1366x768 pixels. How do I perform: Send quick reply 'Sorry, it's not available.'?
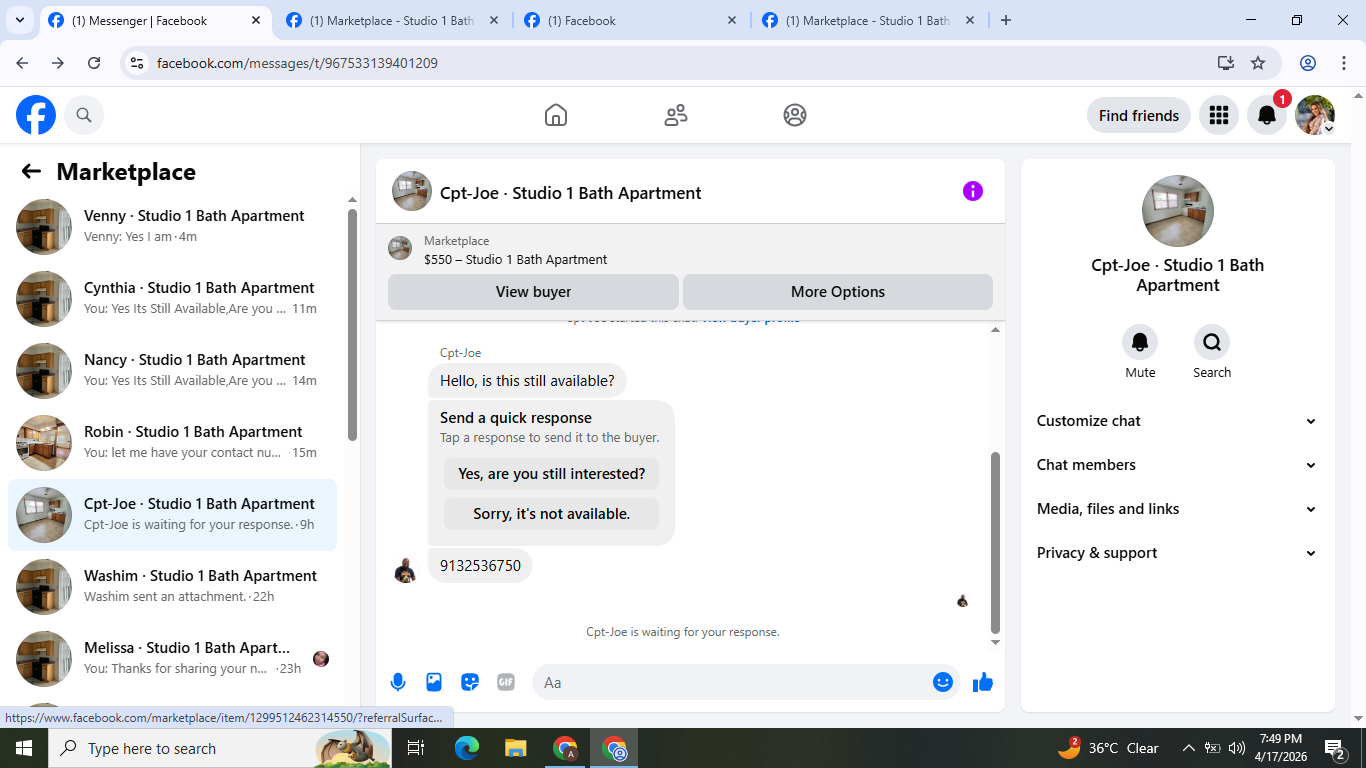coord(552,514)
